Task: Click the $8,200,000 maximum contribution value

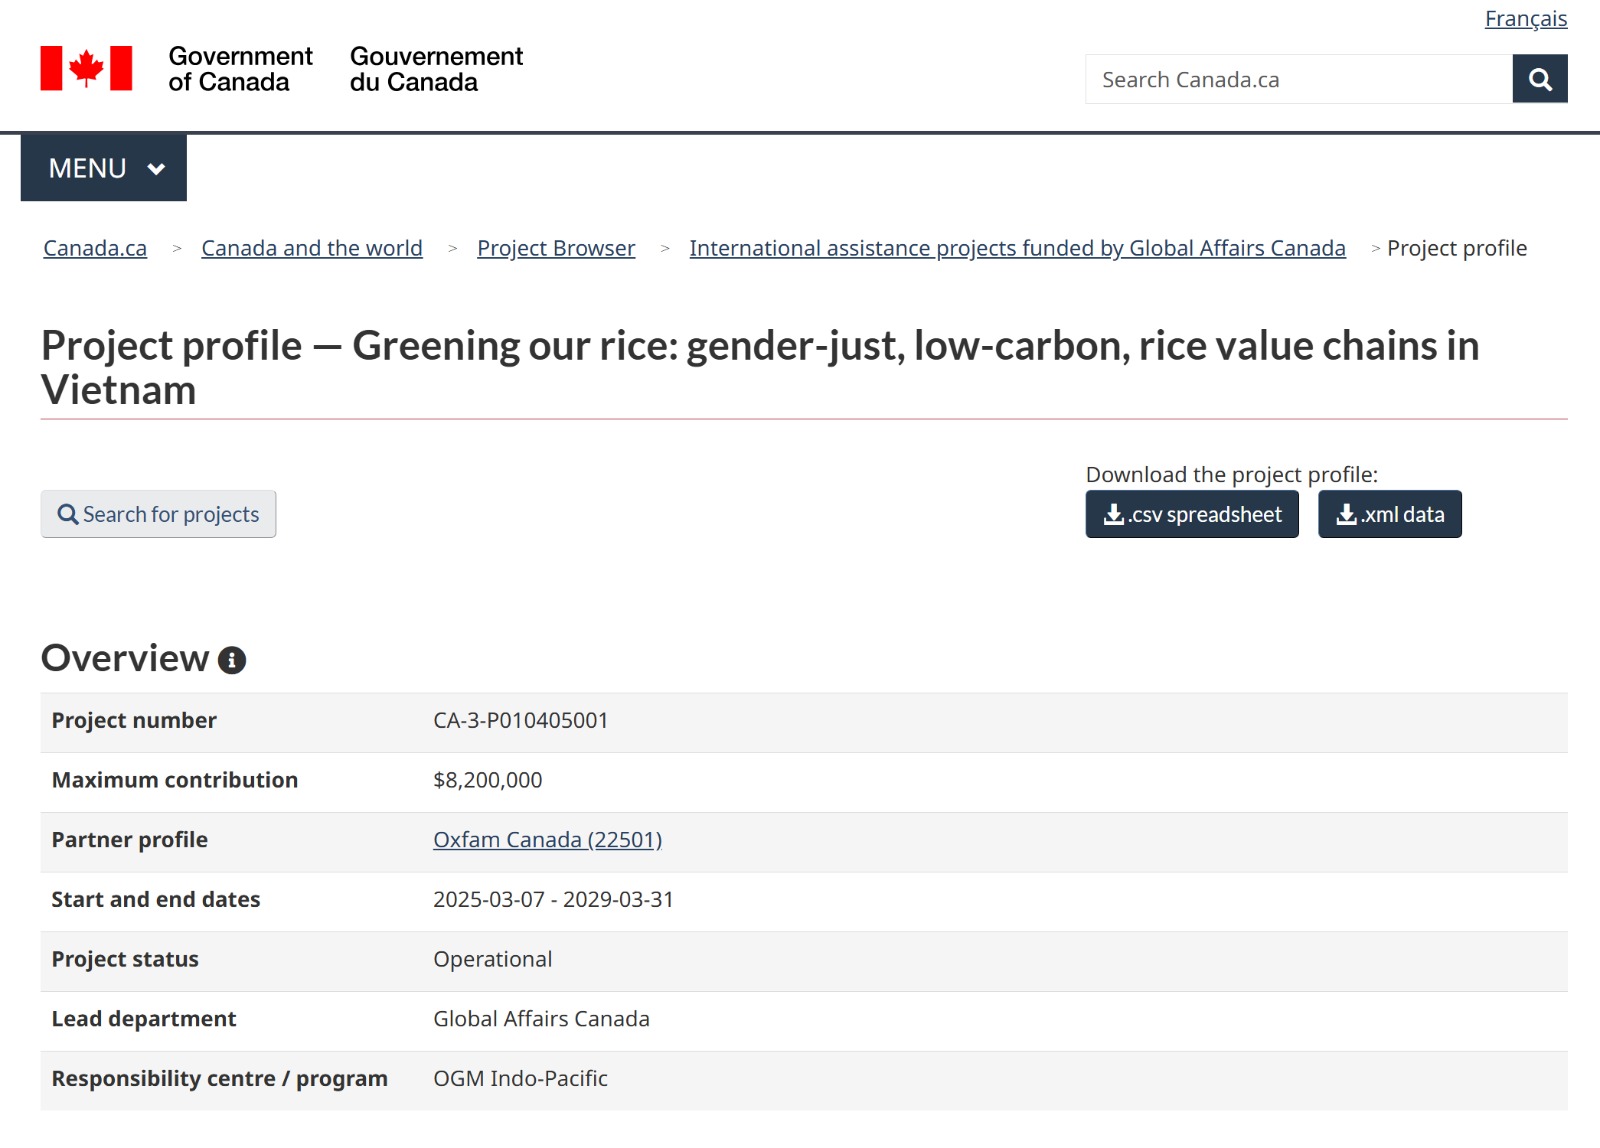Action: (487, 780)
